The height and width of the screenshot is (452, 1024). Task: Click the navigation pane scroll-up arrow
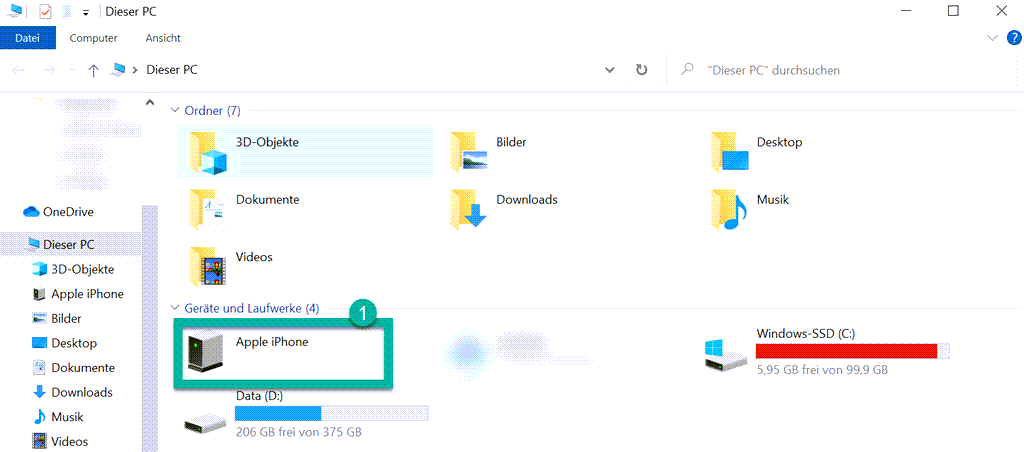(x=150, y=103)
